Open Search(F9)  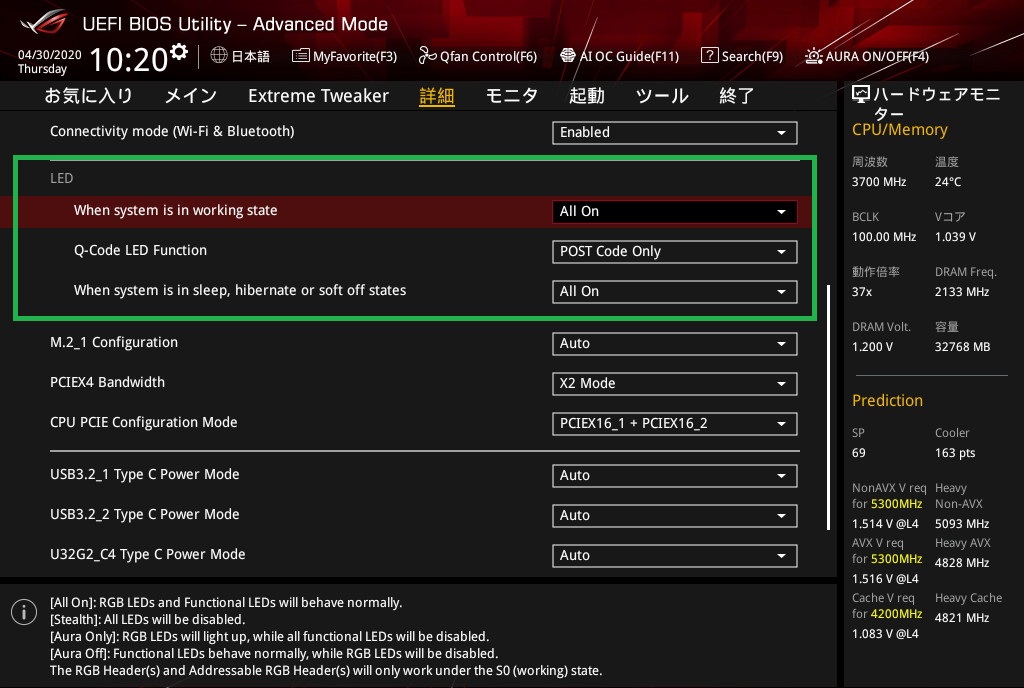point(742,56)
